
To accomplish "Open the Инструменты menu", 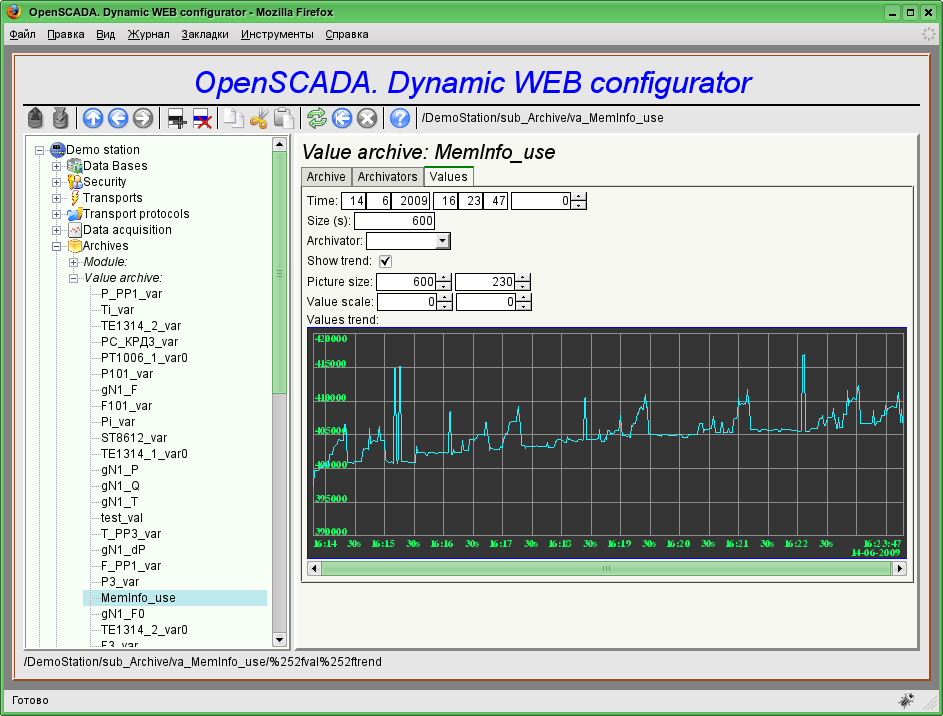I will click(x=277, y=34).
